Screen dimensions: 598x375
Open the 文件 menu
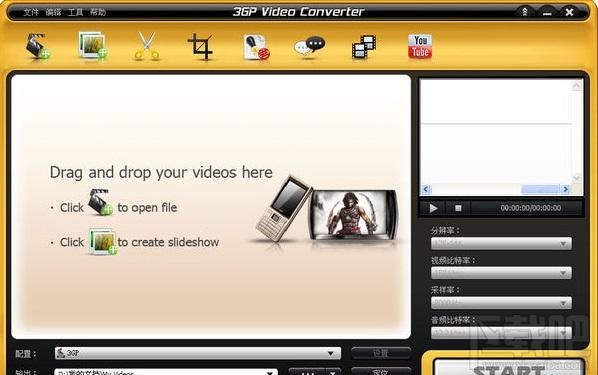pyautogui.click(x=31, y=12)
